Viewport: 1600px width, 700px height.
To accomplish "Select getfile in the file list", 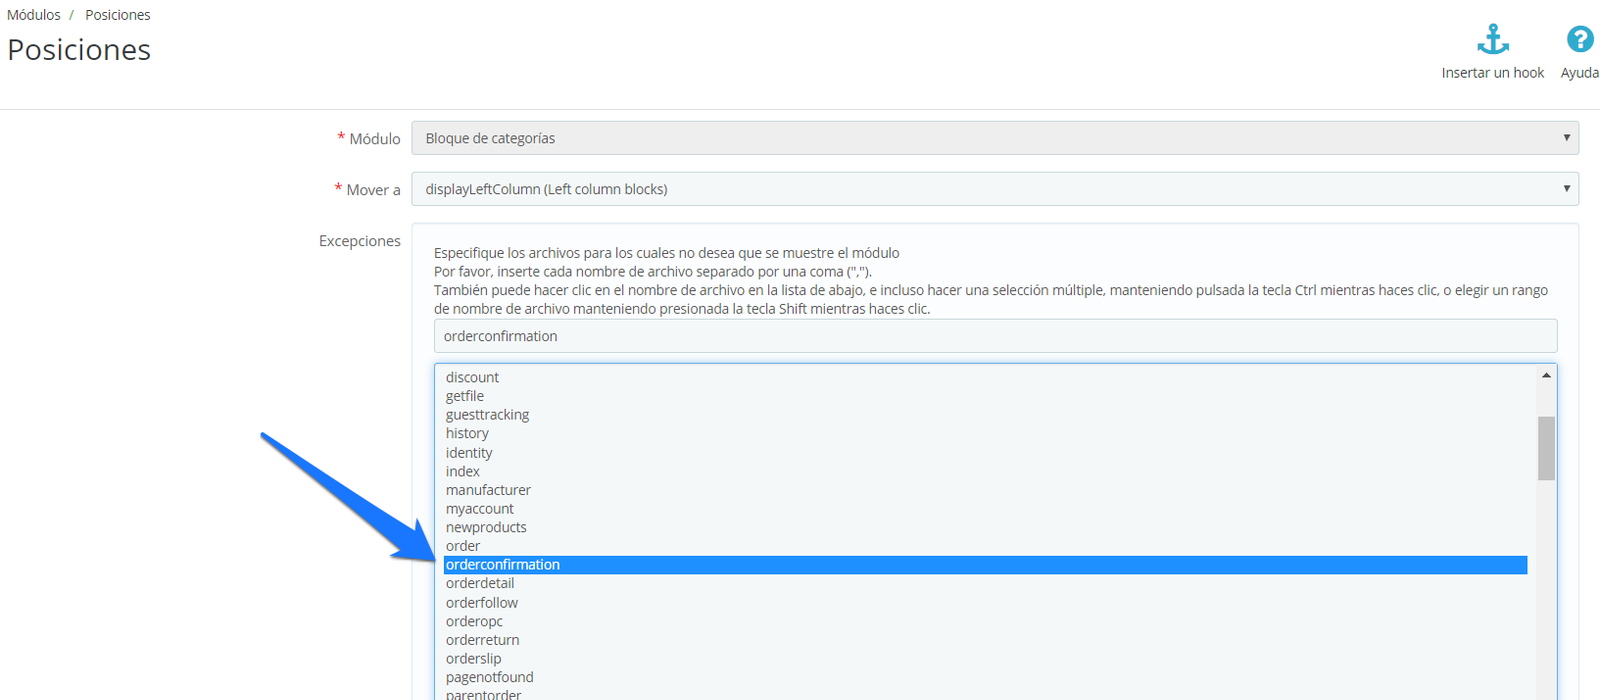I will coord(465,396).
